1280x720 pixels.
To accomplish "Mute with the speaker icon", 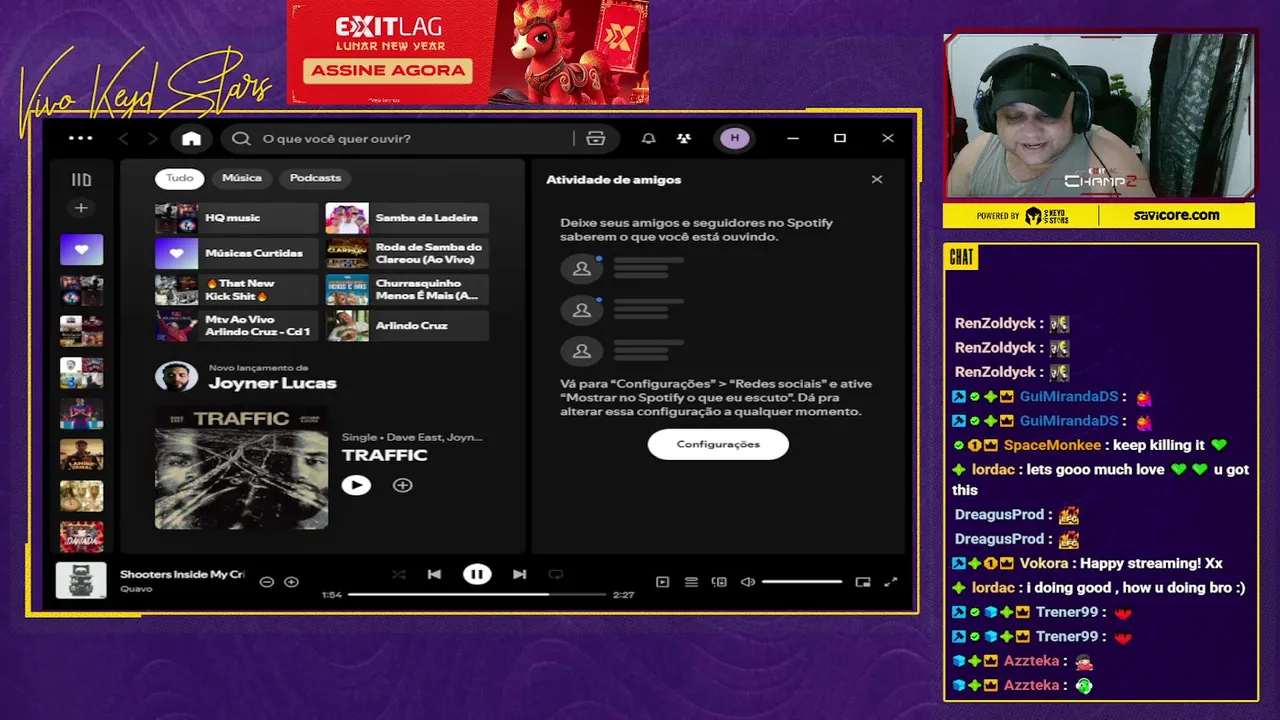I will click(747, 582).
